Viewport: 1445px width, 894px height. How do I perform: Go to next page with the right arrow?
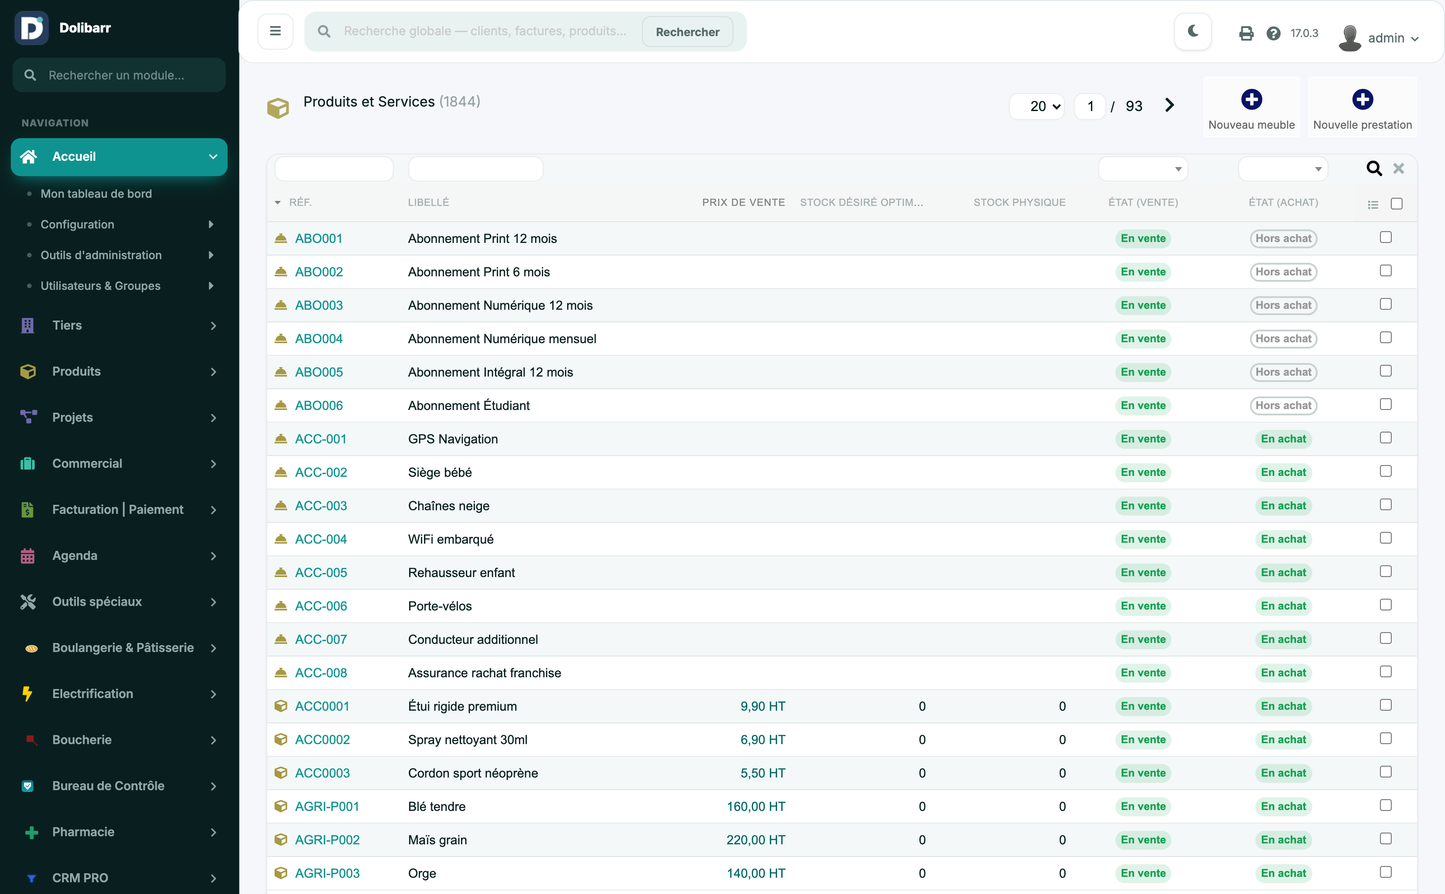point(1169,105)
